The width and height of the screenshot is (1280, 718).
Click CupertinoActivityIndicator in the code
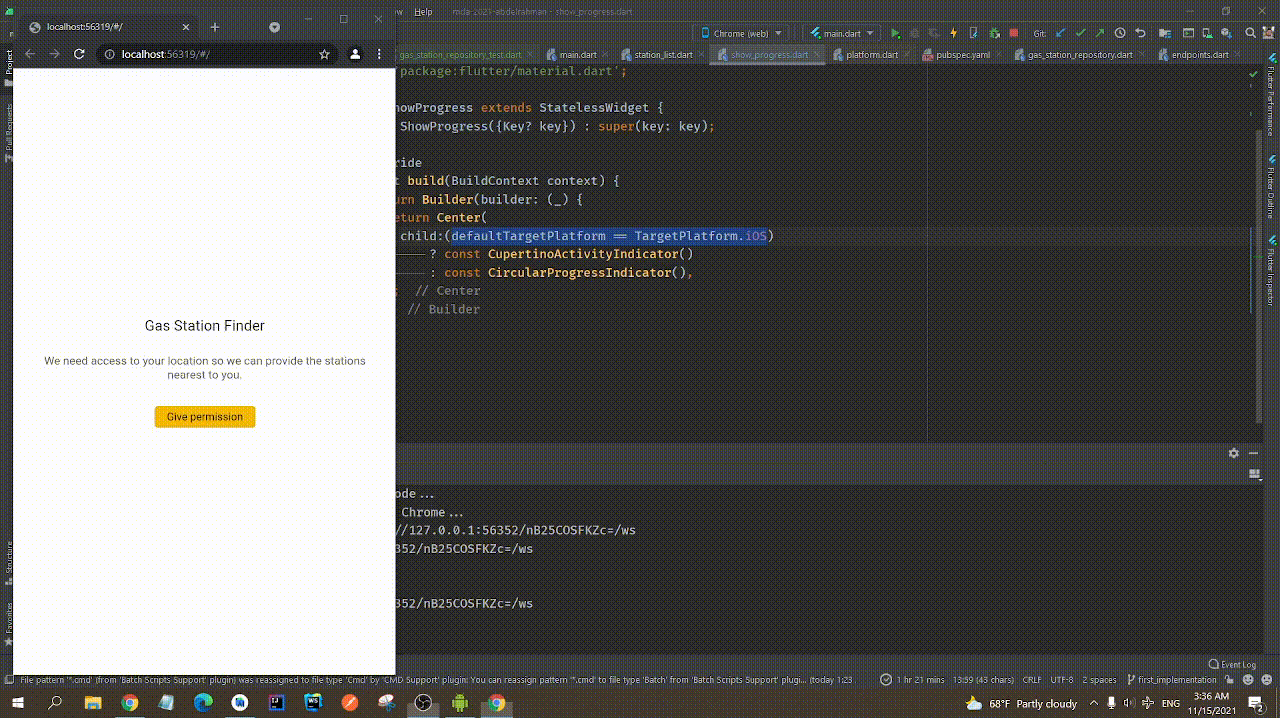tap(583, 254)
